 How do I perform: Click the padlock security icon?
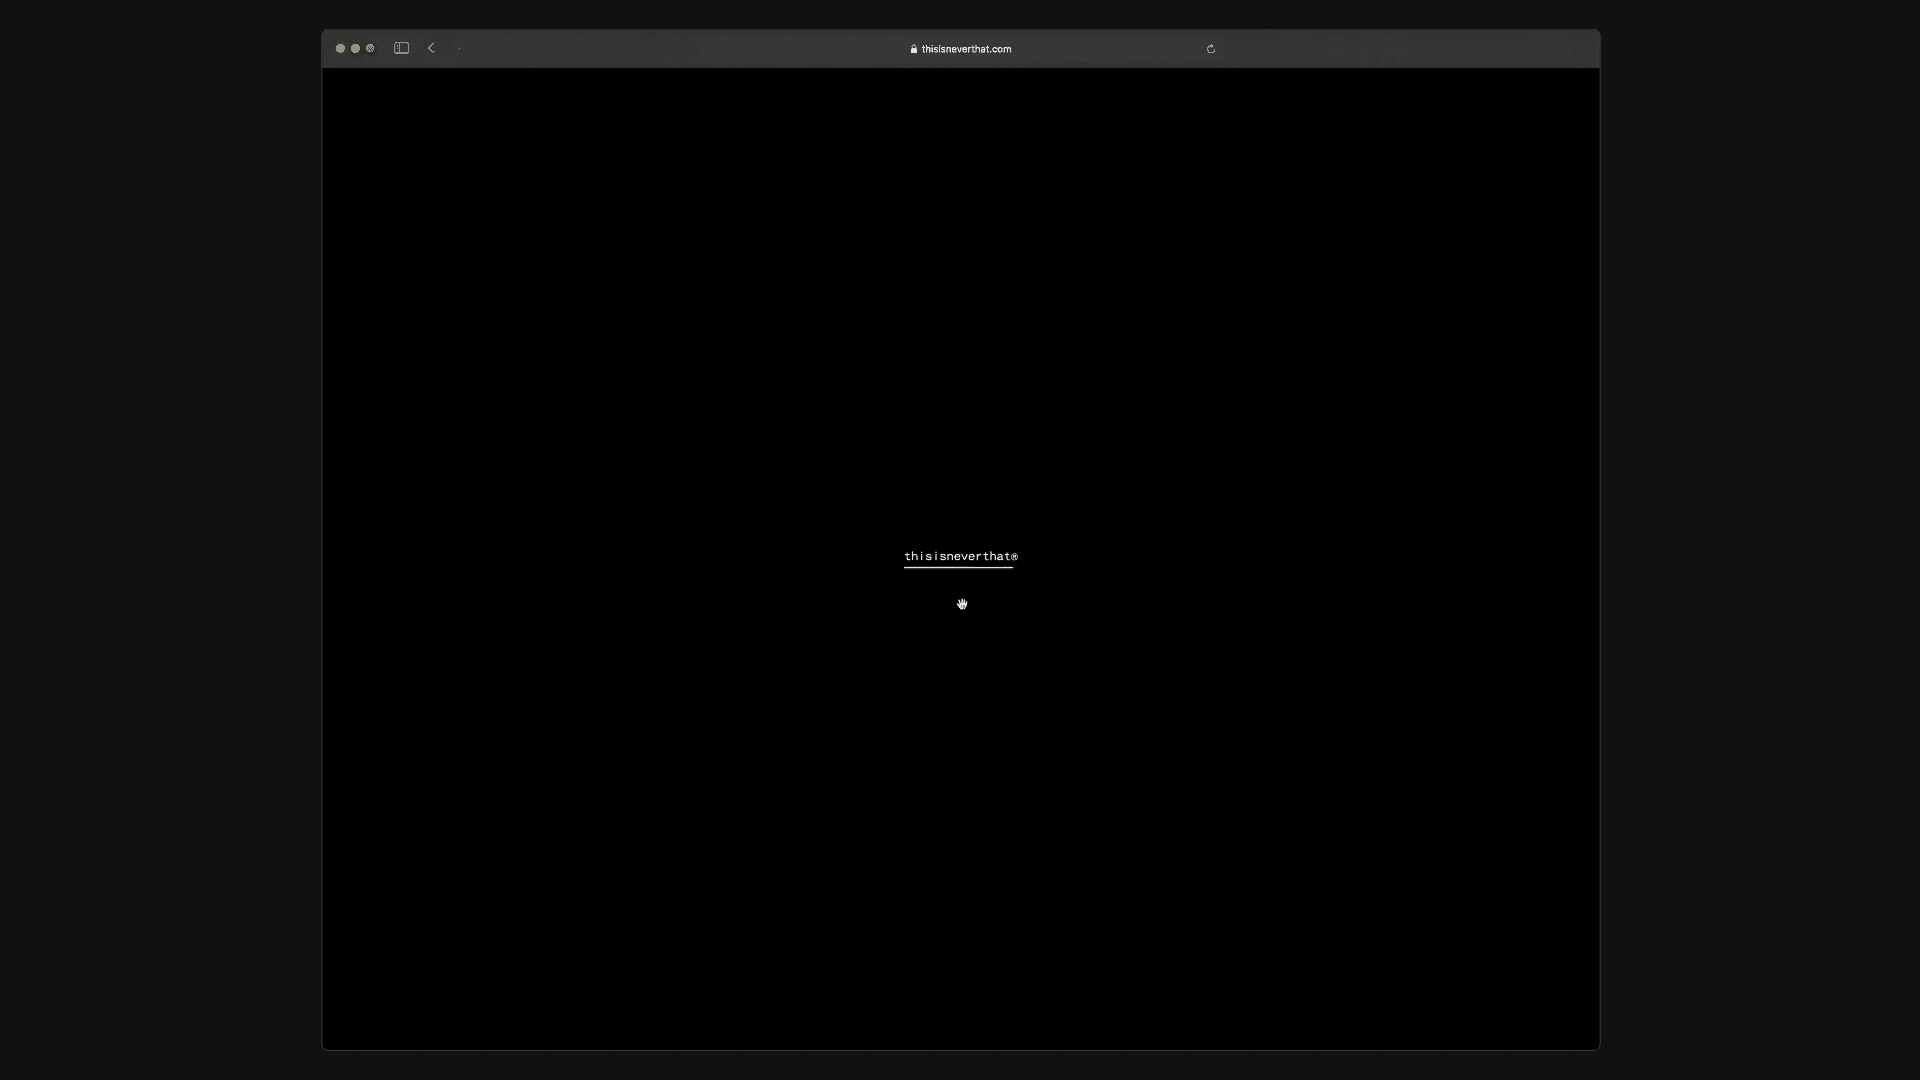pyautogui.click(x=914, y=49)
